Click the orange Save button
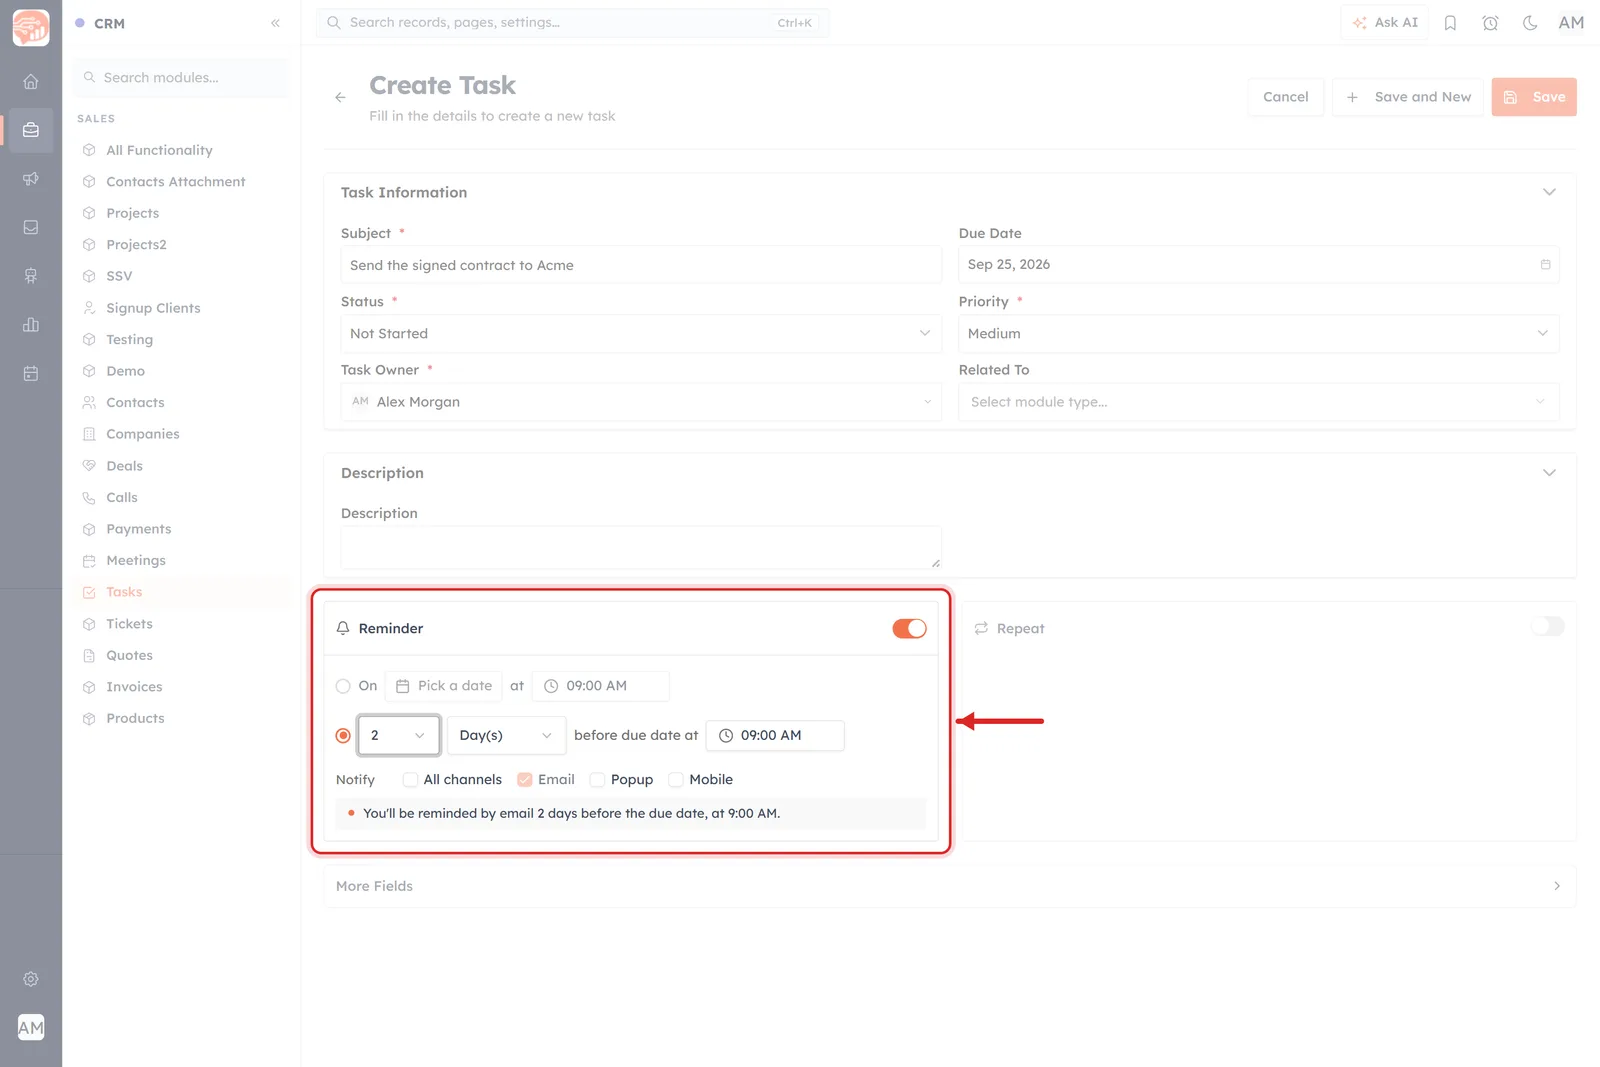The width and height of the screenshot is (1600, 1067). tap(1534, 97)
